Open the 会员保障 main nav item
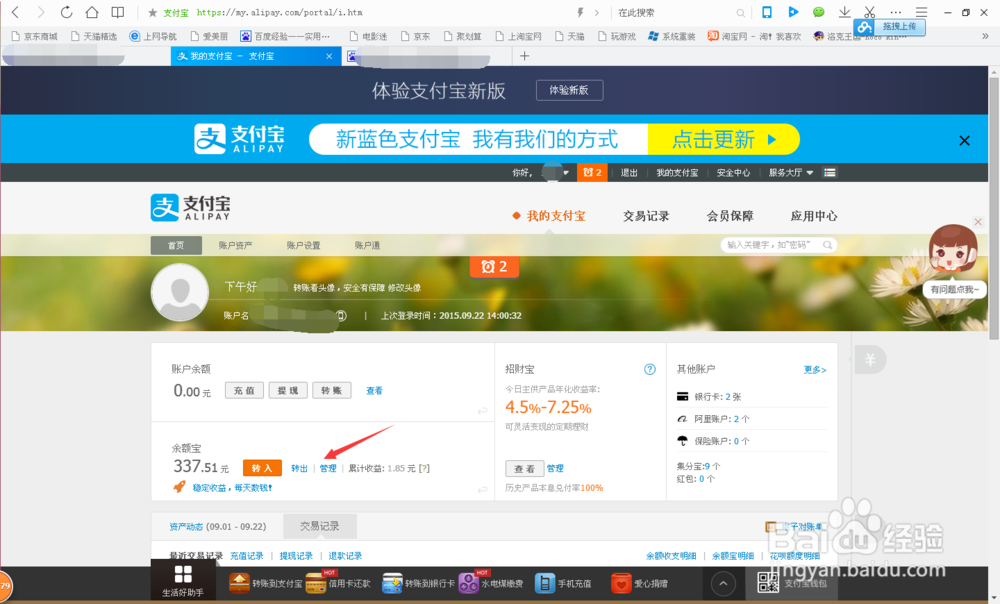This screenshot has height=604, width=1000. (x=730, y=216)
